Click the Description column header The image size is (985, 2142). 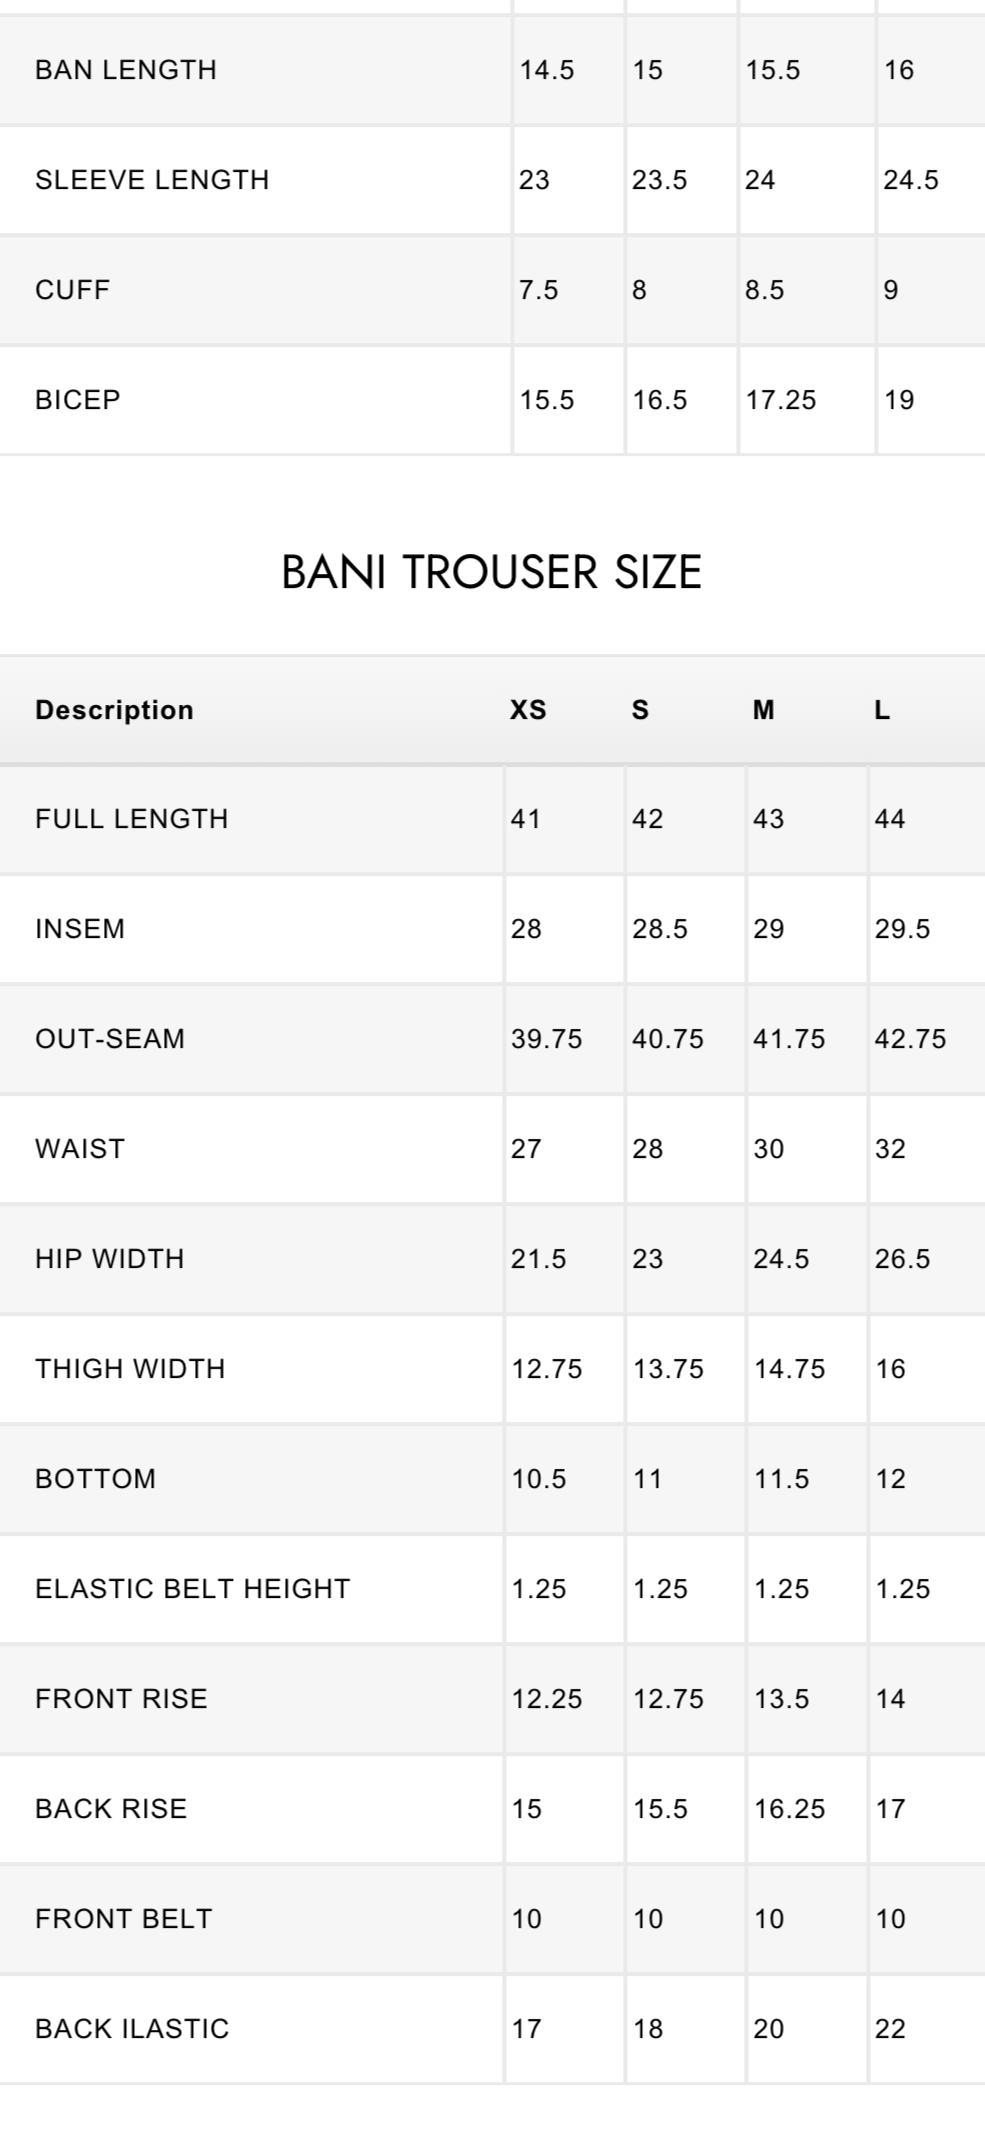(114, 710)
